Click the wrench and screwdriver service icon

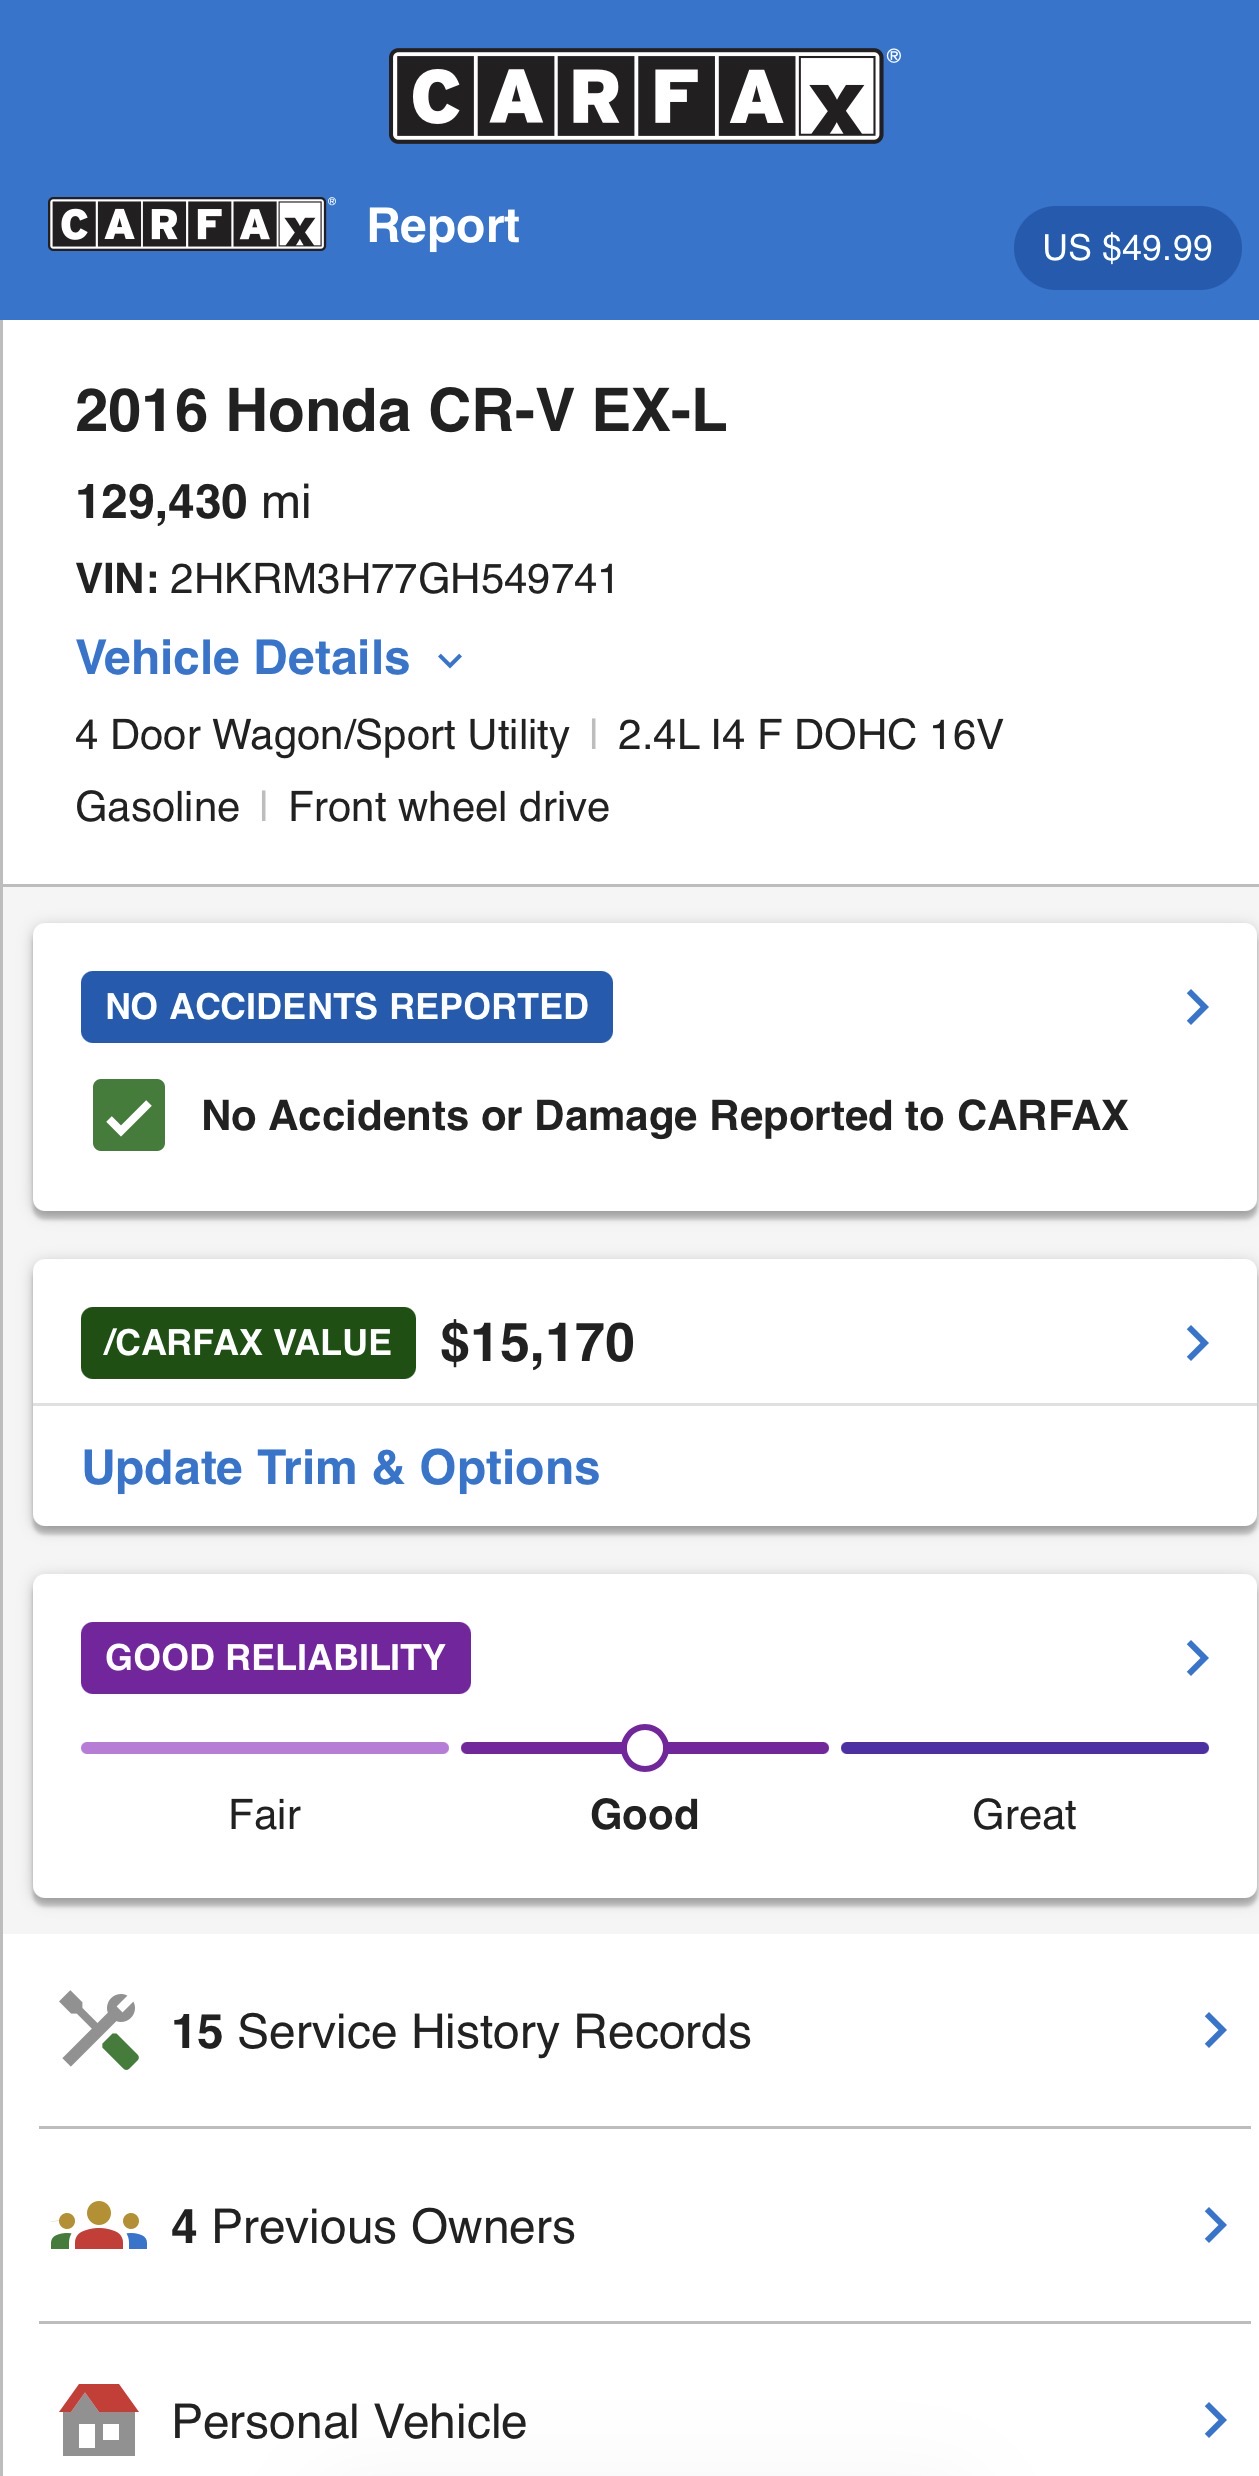pyautogui.click(x=99, y=2030)
